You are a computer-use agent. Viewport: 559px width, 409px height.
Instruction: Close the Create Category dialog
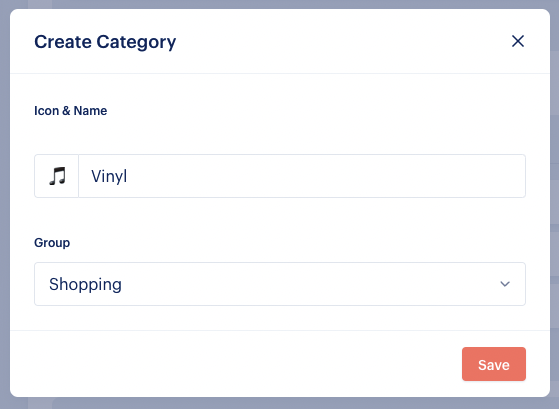pyautogui.click(x=518, y=41)
